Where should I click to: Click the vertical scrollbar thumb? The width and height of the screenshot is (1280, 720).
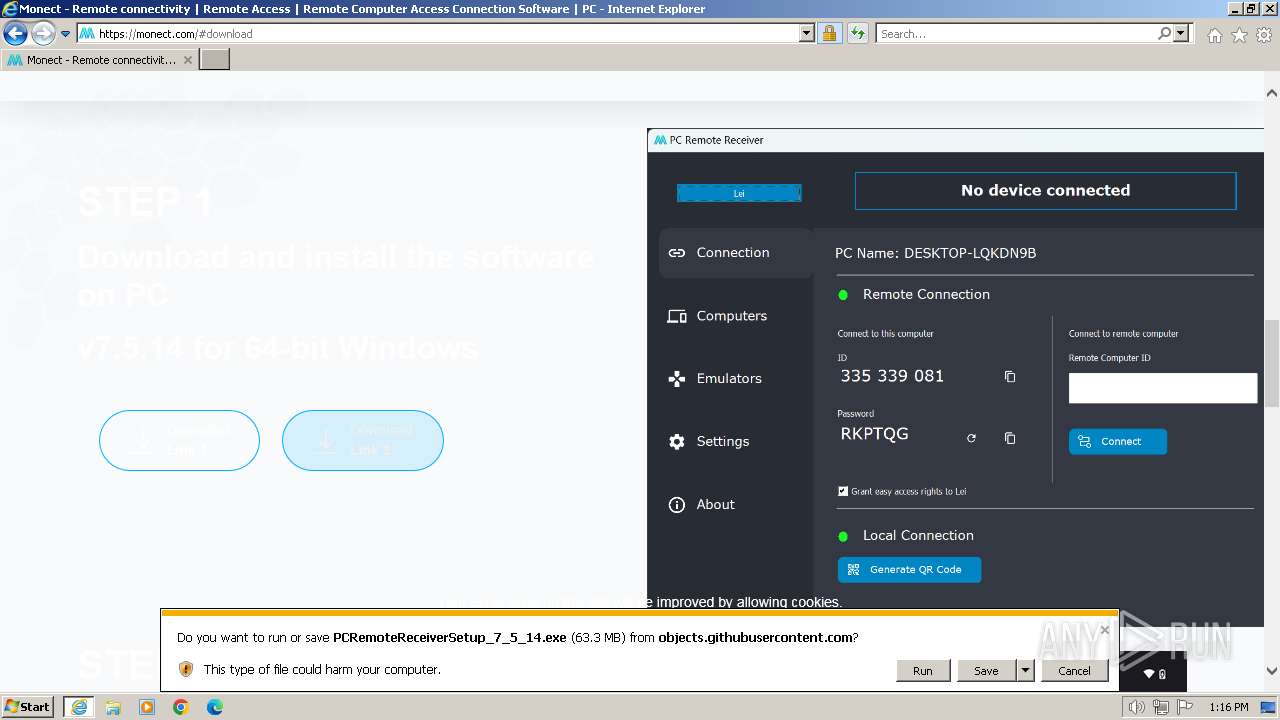[1272, 363]
